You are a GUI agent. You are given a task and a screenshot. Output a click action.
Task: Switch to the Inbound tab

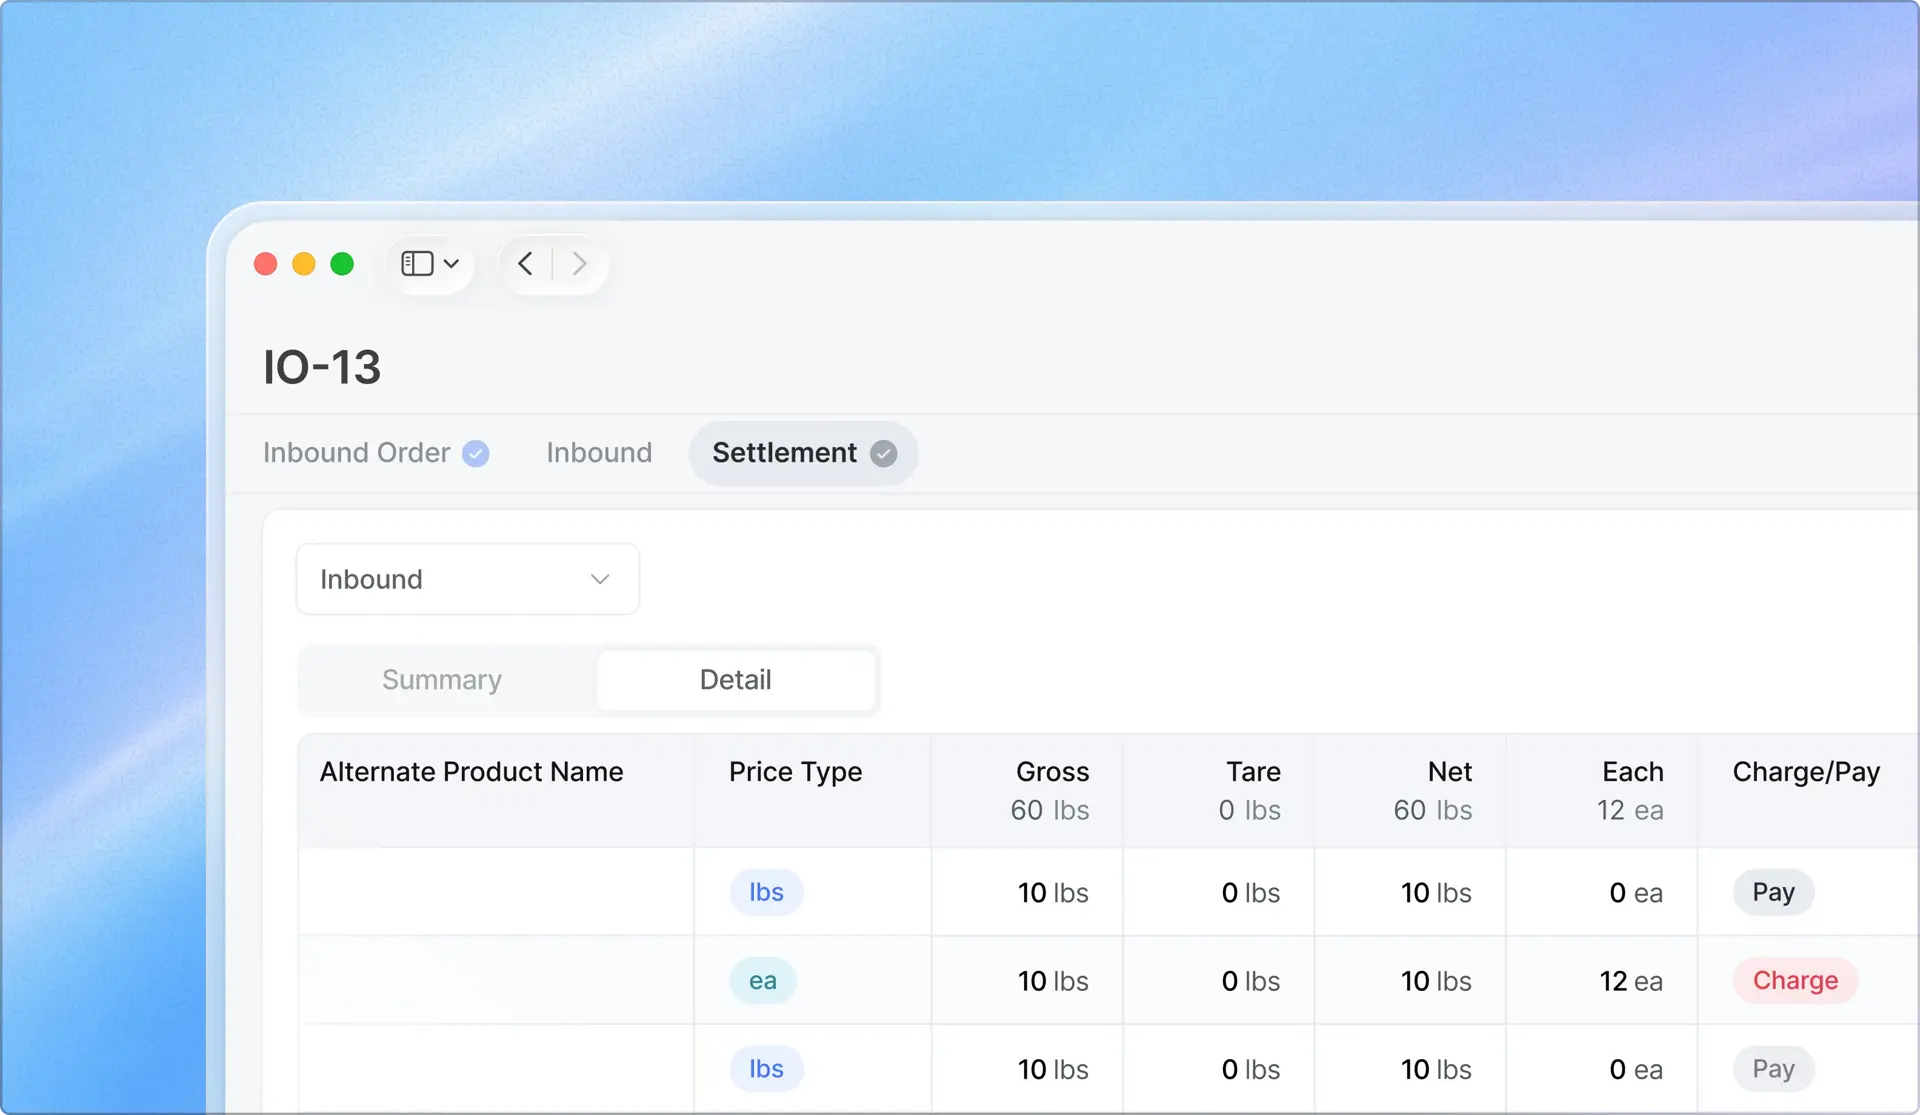click(x=599, y=453)
